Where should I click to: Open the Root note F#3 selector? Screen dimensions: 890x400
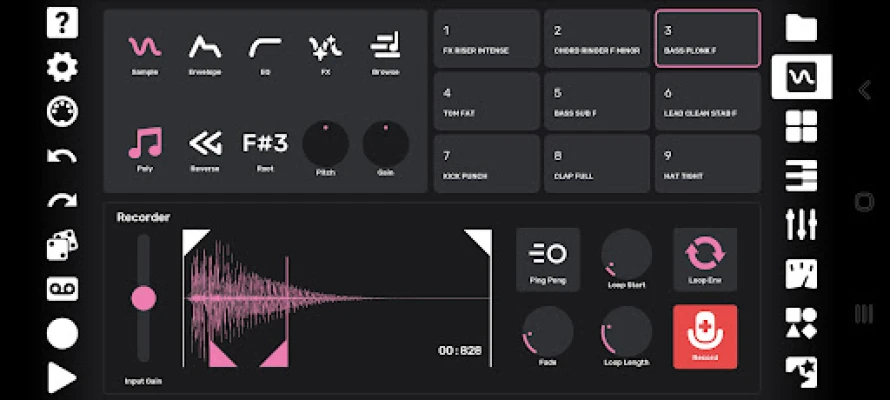tap(265, 149)
